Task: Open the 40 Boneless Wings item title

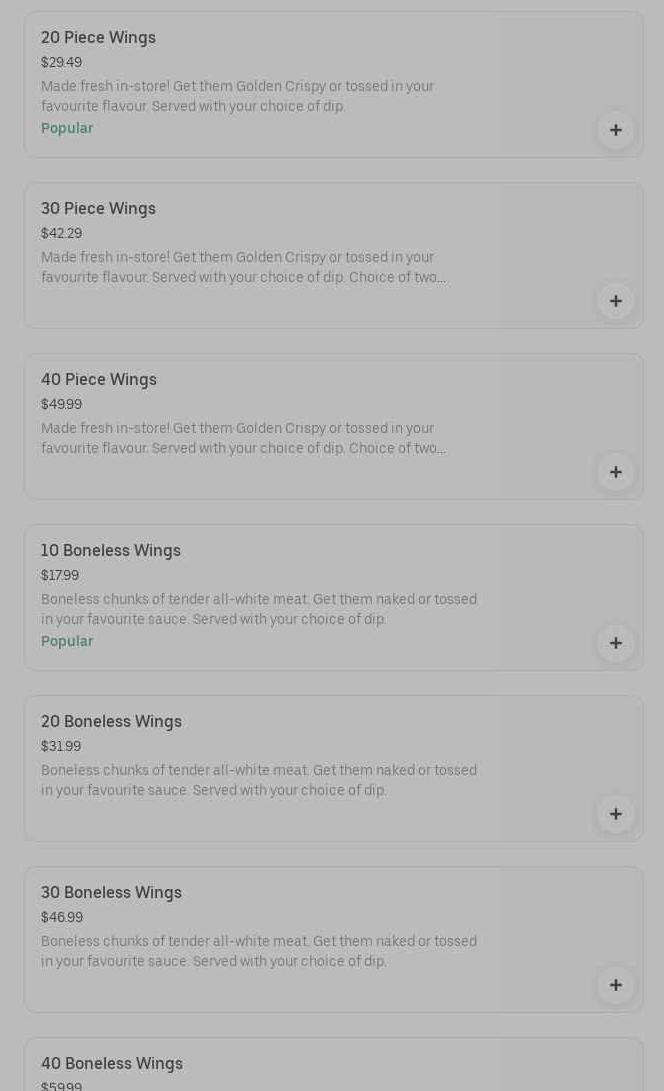Action: tap(112, 1064)
